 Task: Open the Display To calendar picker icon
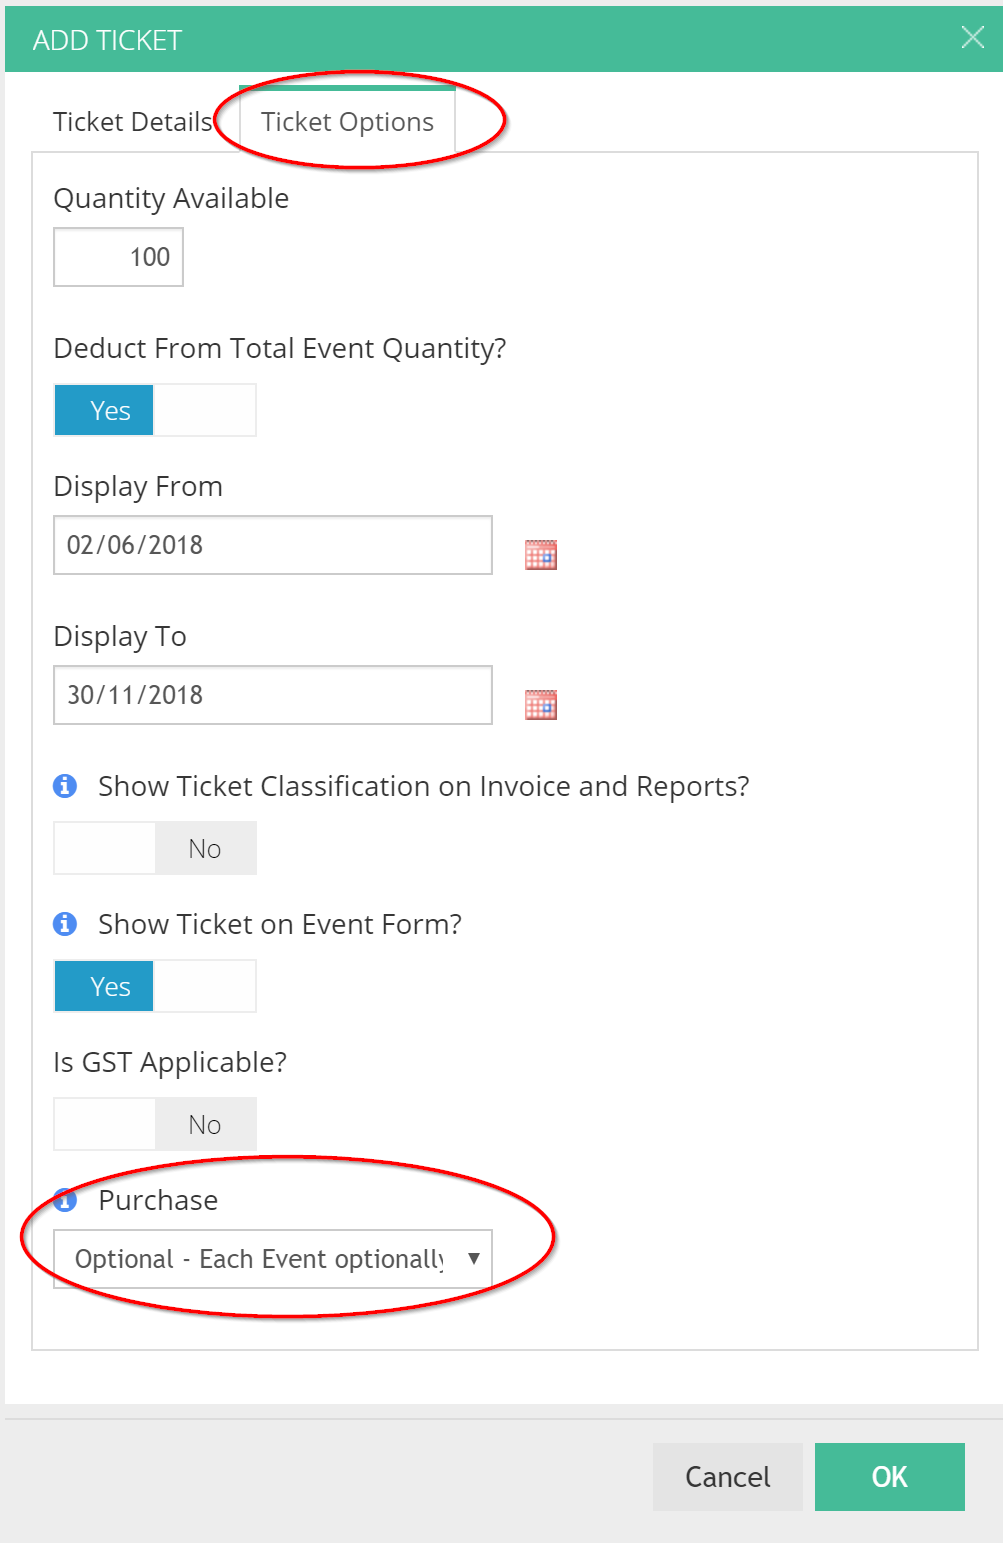click(x=541, y=705)
